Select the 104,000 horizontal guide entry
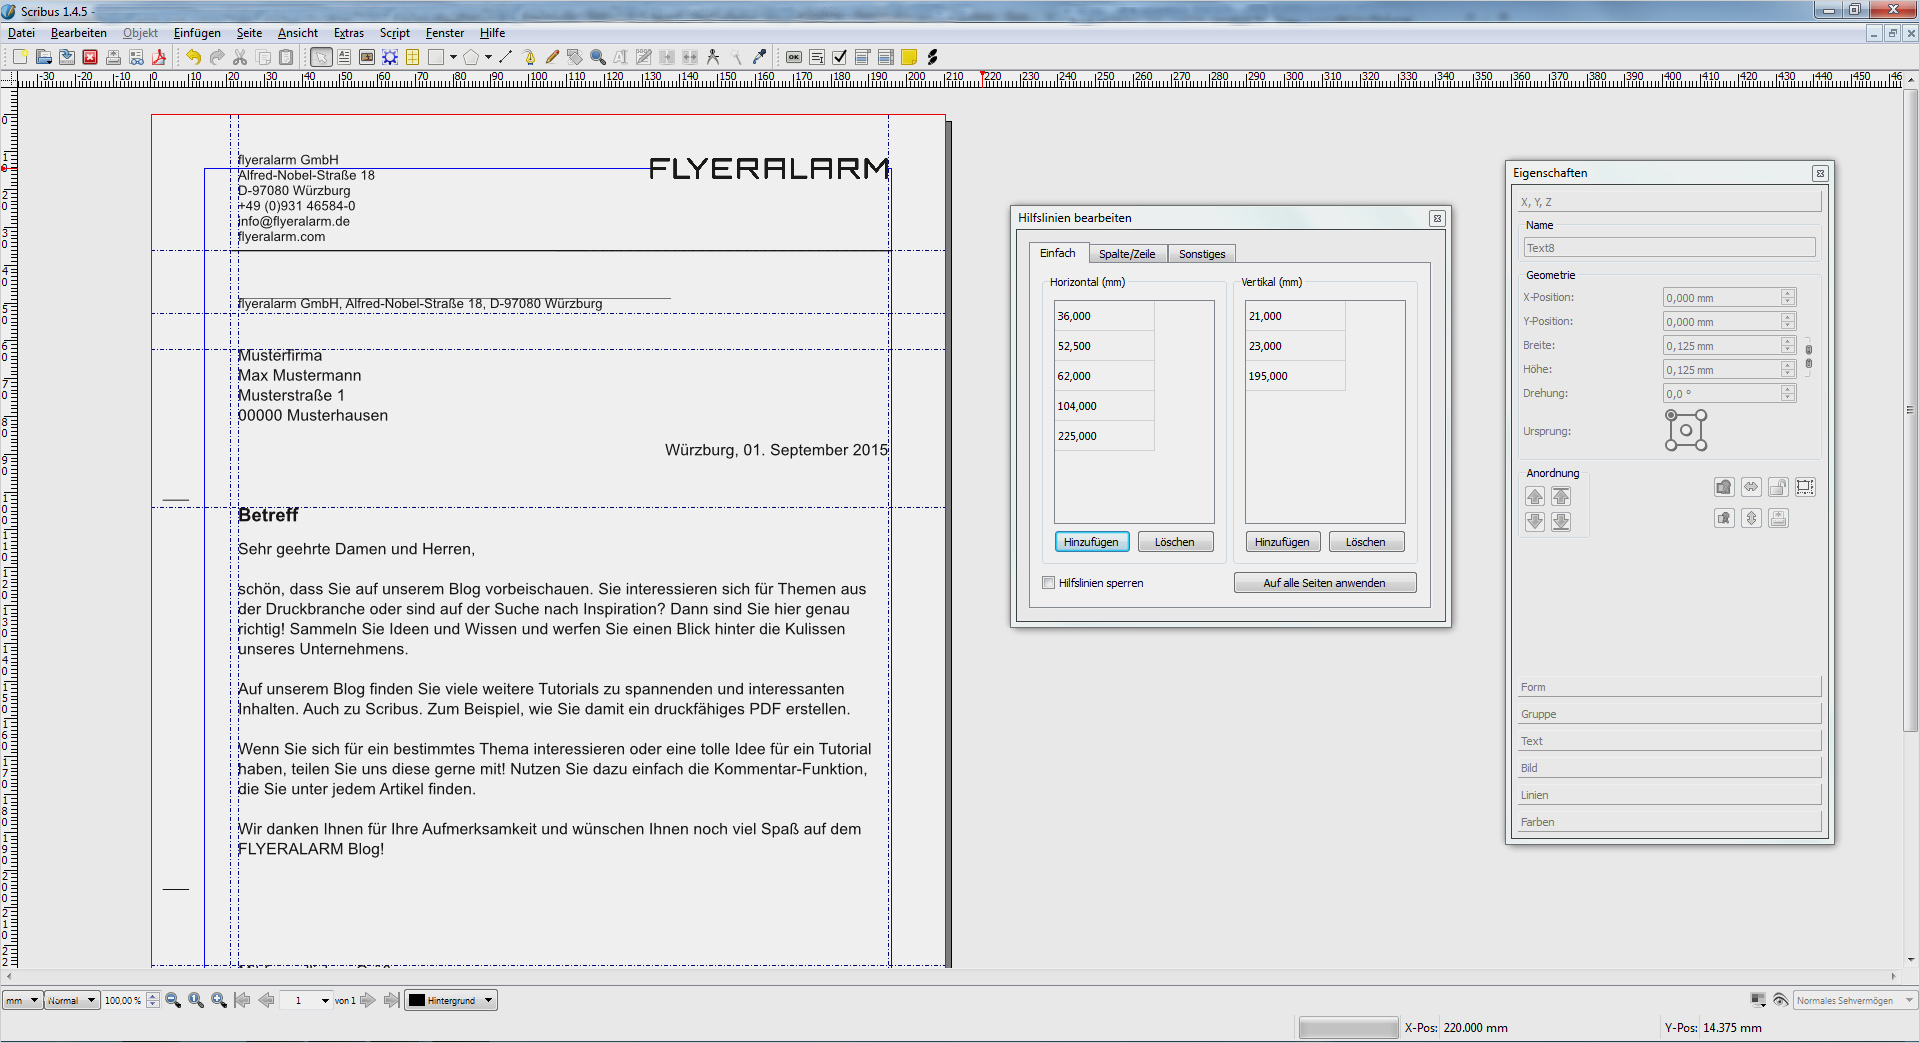1920x1043 pixels. coord(1078,406)
